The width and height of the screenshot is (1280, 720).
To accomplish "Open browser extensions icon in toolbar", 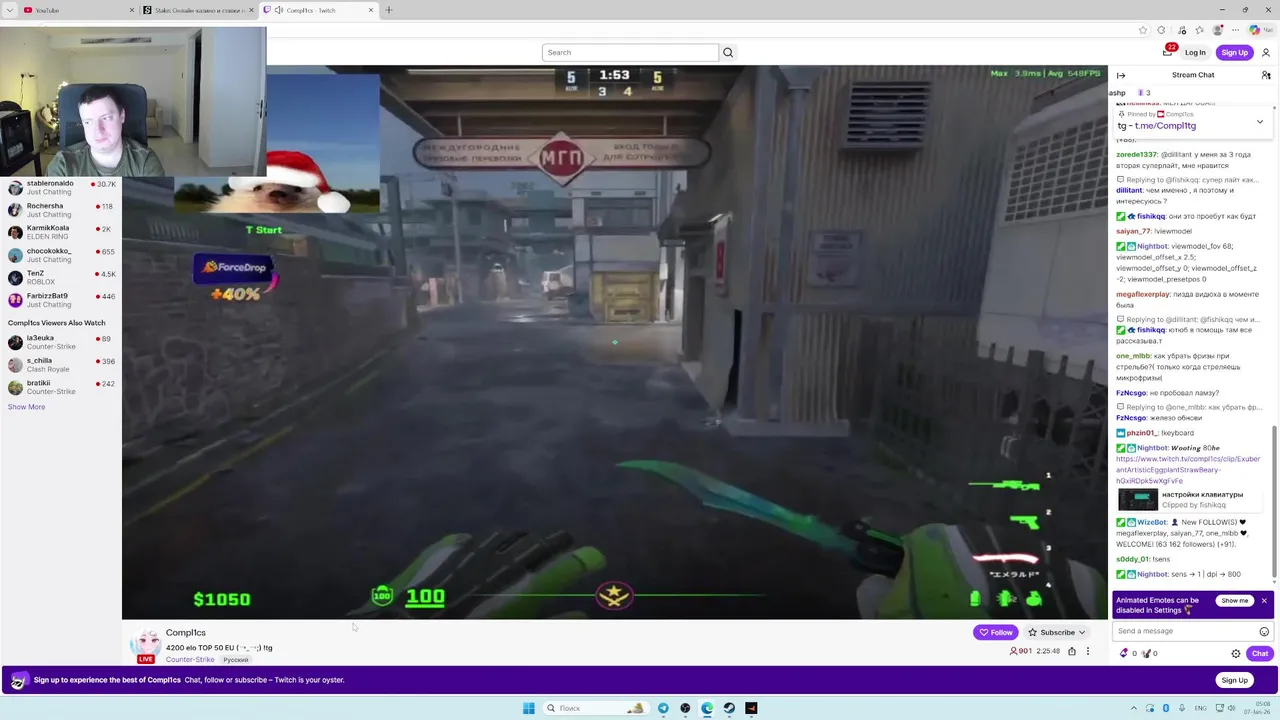I will click(1161, 30).
